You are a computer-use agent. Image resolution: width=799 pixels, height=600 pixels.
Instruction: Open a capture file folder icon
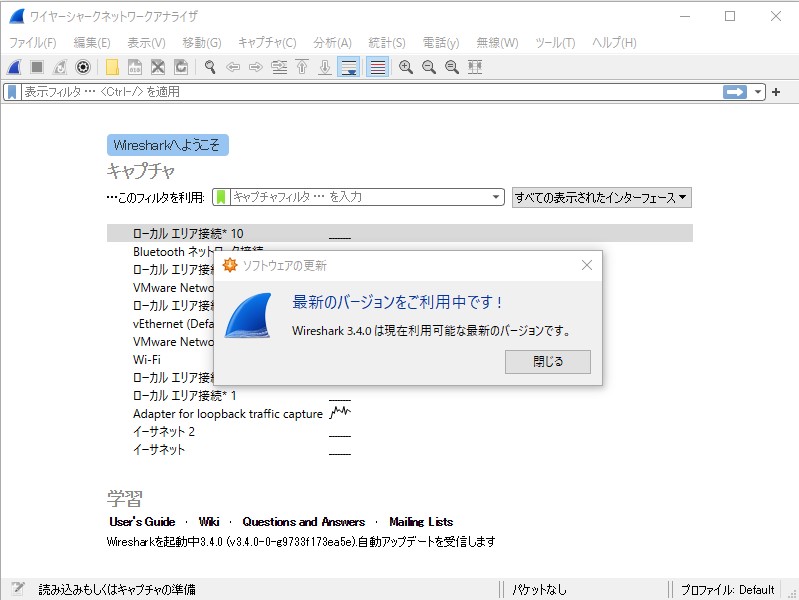112,67
